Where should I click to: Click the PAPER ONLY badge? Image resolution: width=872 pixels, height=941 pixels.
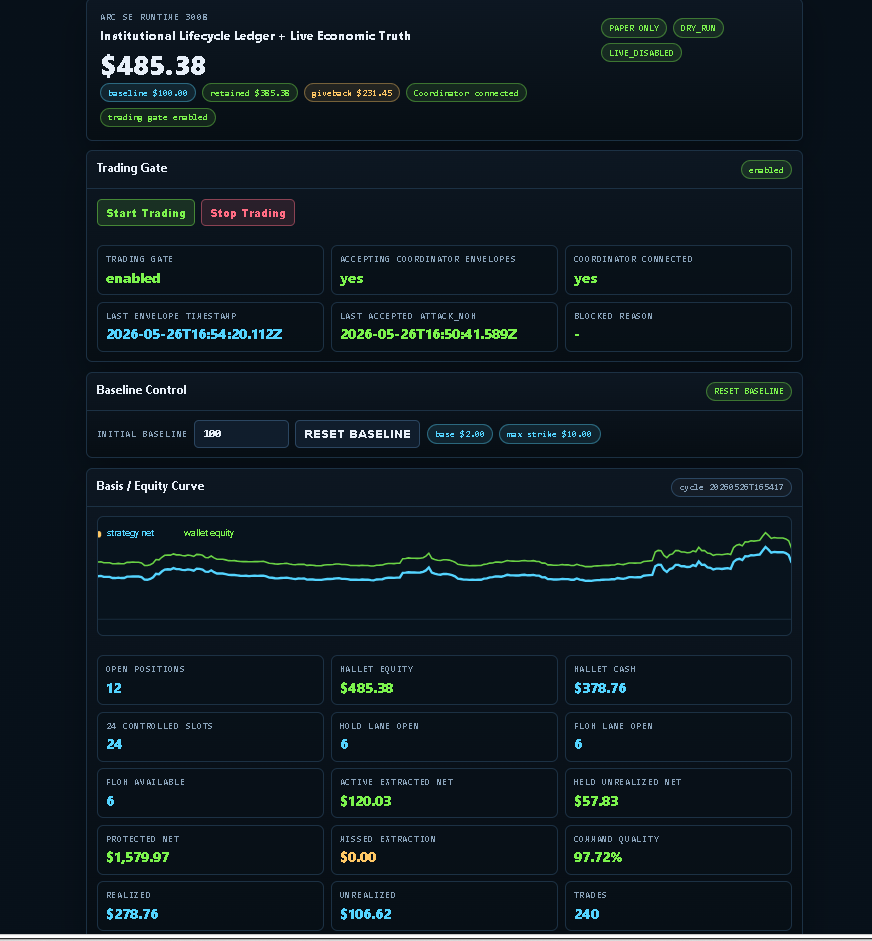tap(634, 28)
